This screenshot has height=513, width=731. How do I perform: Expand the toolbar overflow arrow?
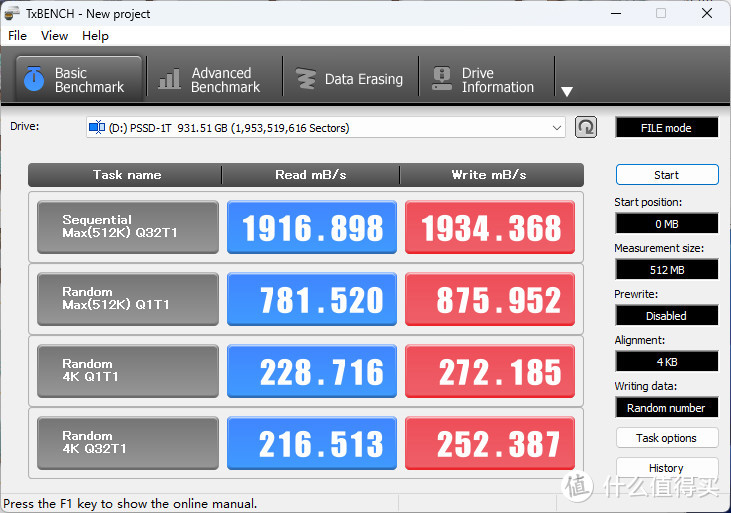click(x=567, y=91)
